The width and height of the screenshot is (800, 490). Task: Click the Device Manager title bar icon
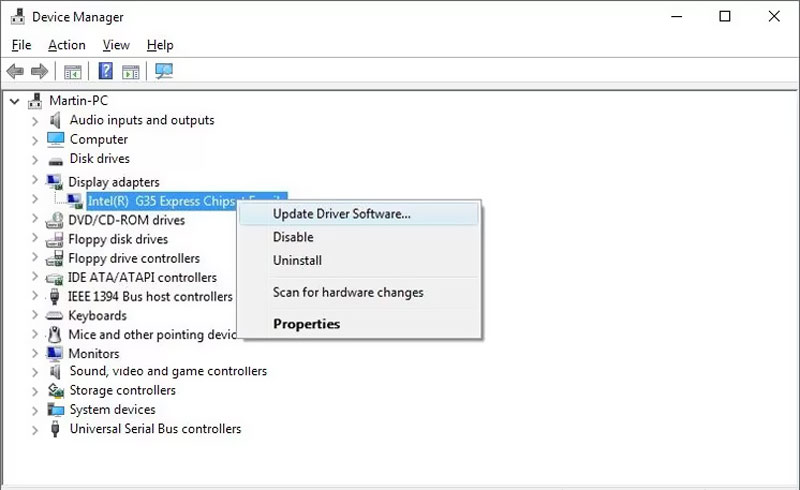[x=17, y=16]
